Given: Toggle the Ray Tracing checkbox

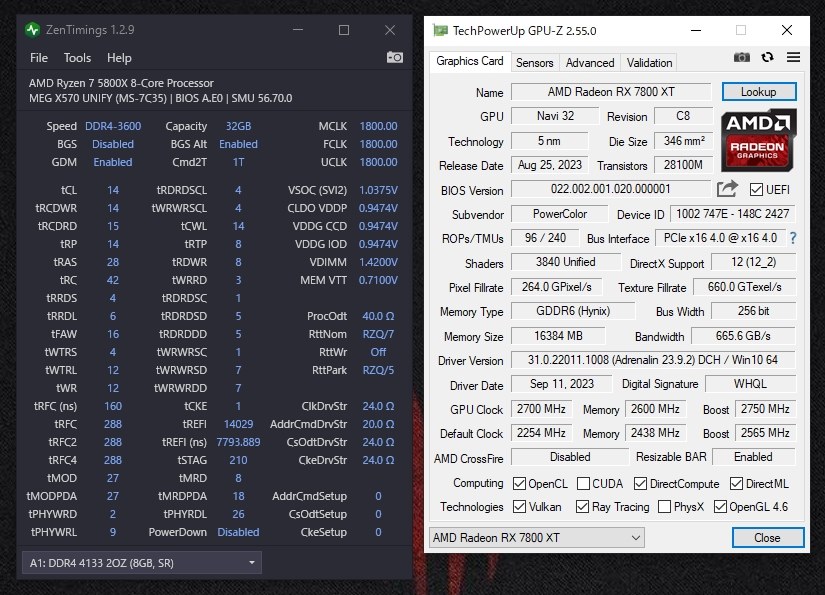Looking at the screenshot, I should click(x=583, y=507).
